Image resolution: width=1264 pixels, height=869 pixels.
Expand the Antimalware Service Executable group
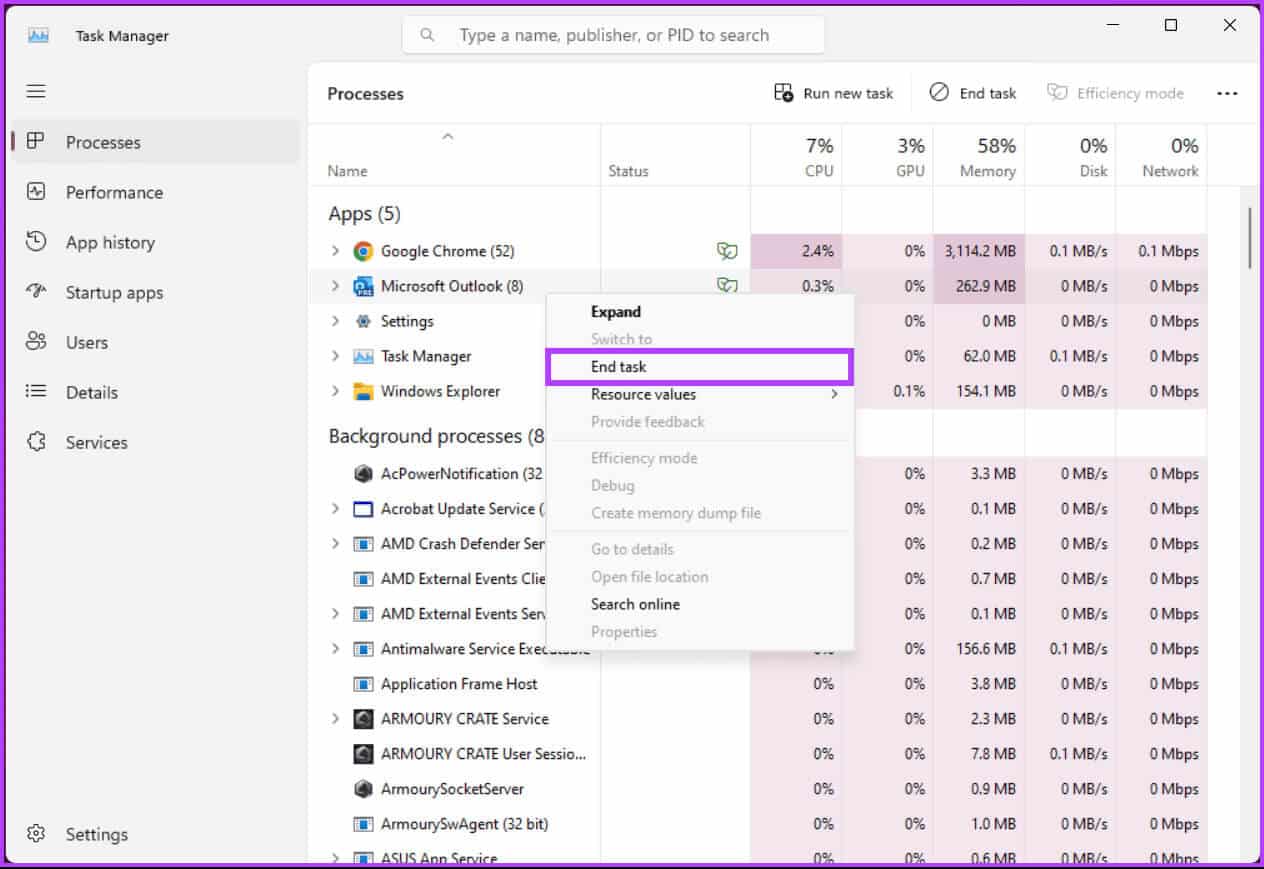pos(335,649)
